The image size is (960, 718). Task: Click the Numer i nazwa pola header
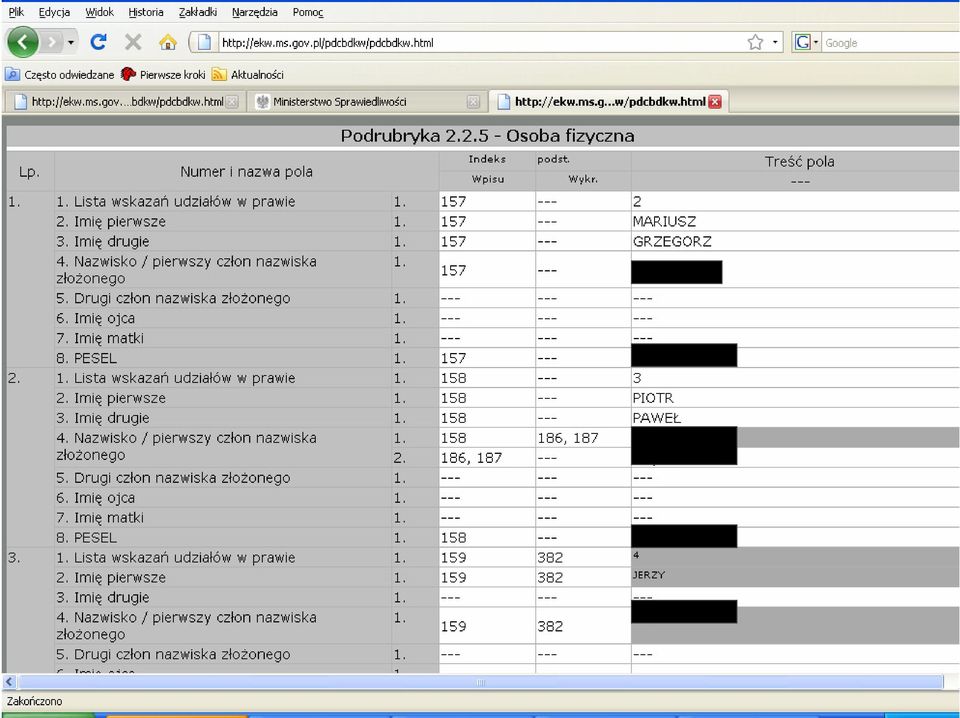point(246,172)
